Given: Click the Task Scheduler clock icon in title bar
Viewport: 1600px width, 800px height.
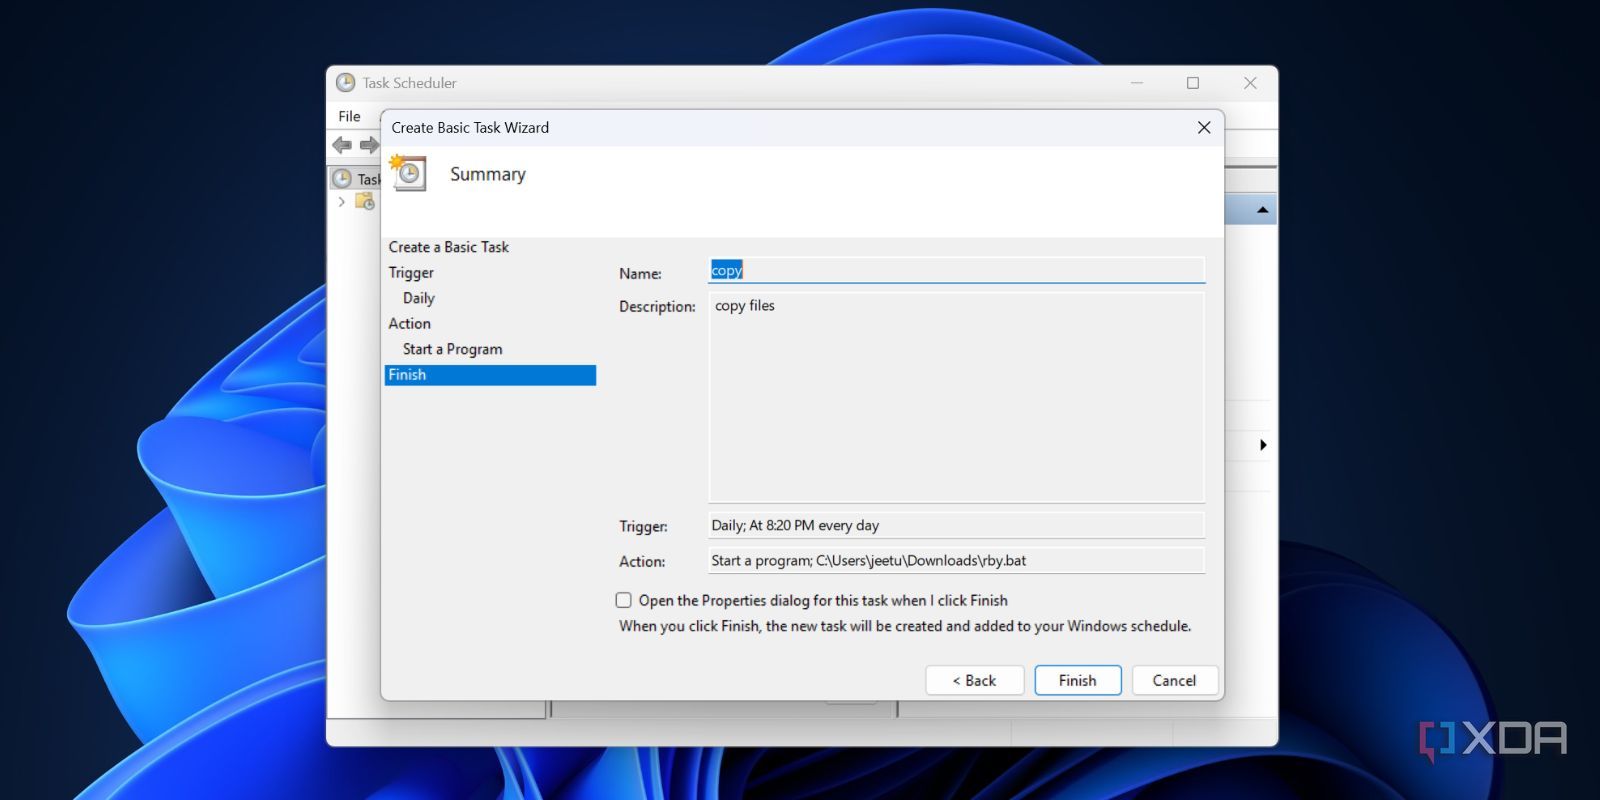Looking at the screenshot, I should pos(345,82).
